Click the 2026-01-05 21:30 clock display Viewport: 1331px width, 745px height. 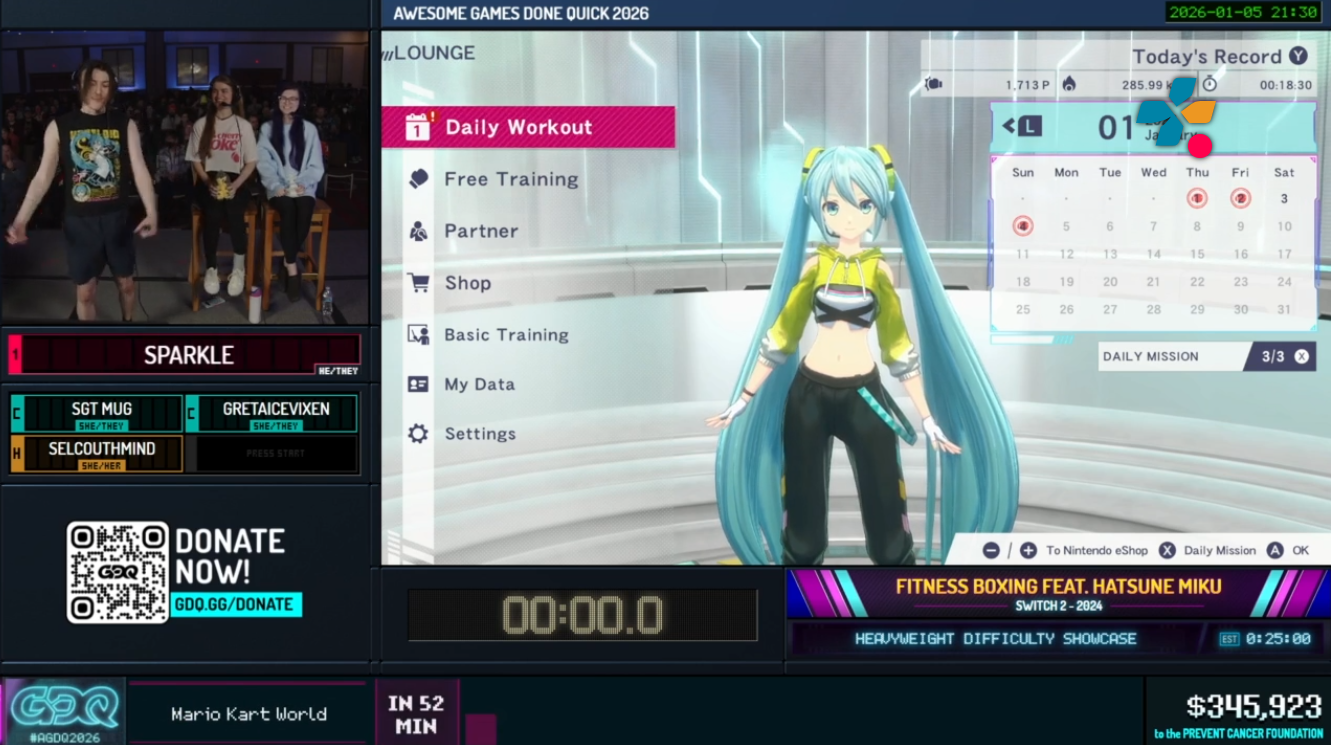[x=1243, y=12]
